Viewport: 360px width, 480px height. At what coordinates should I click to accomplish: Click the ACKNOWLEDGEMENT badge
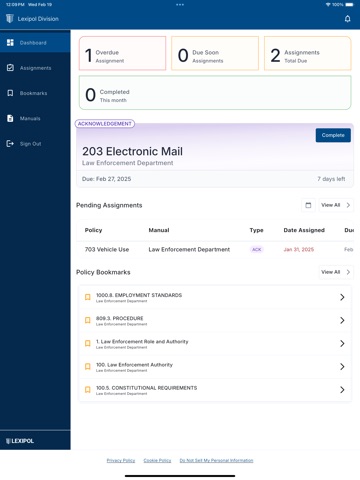click(105, 124)
